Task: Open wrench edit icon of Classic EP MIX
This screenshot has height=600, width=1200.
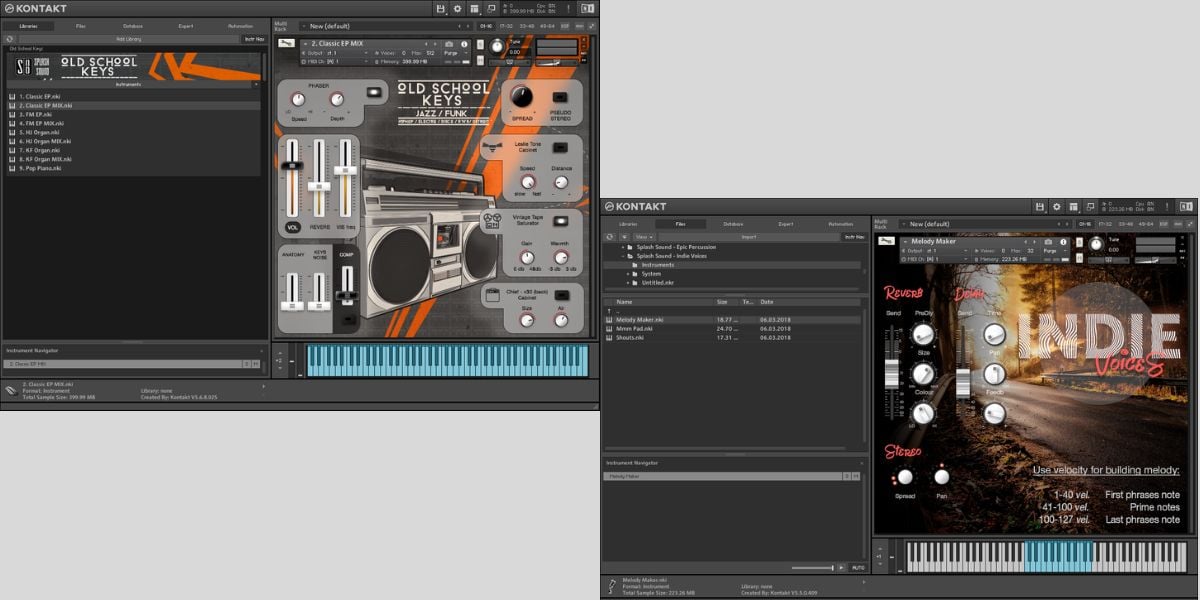Action: pos(286,43)
